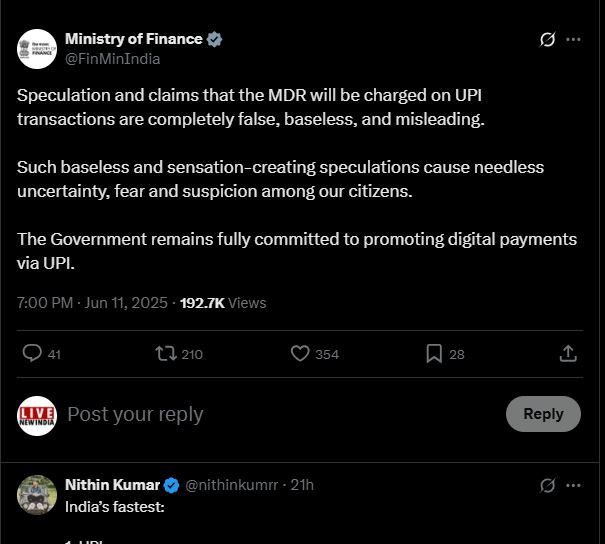Open the 7:00 PM Jun 11 timestamp

94,302
